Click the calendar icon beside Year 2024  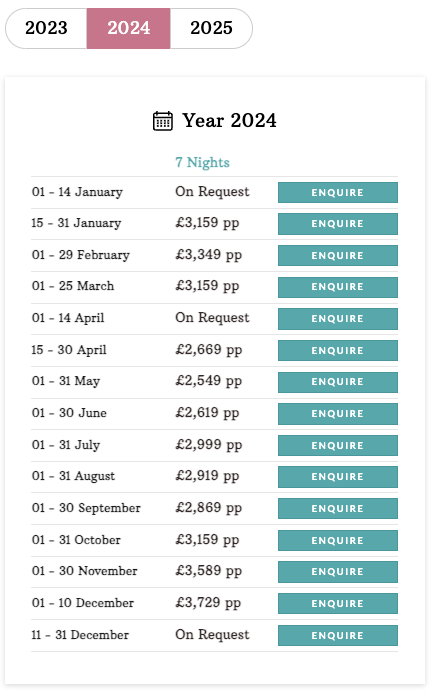pos(162,121)
